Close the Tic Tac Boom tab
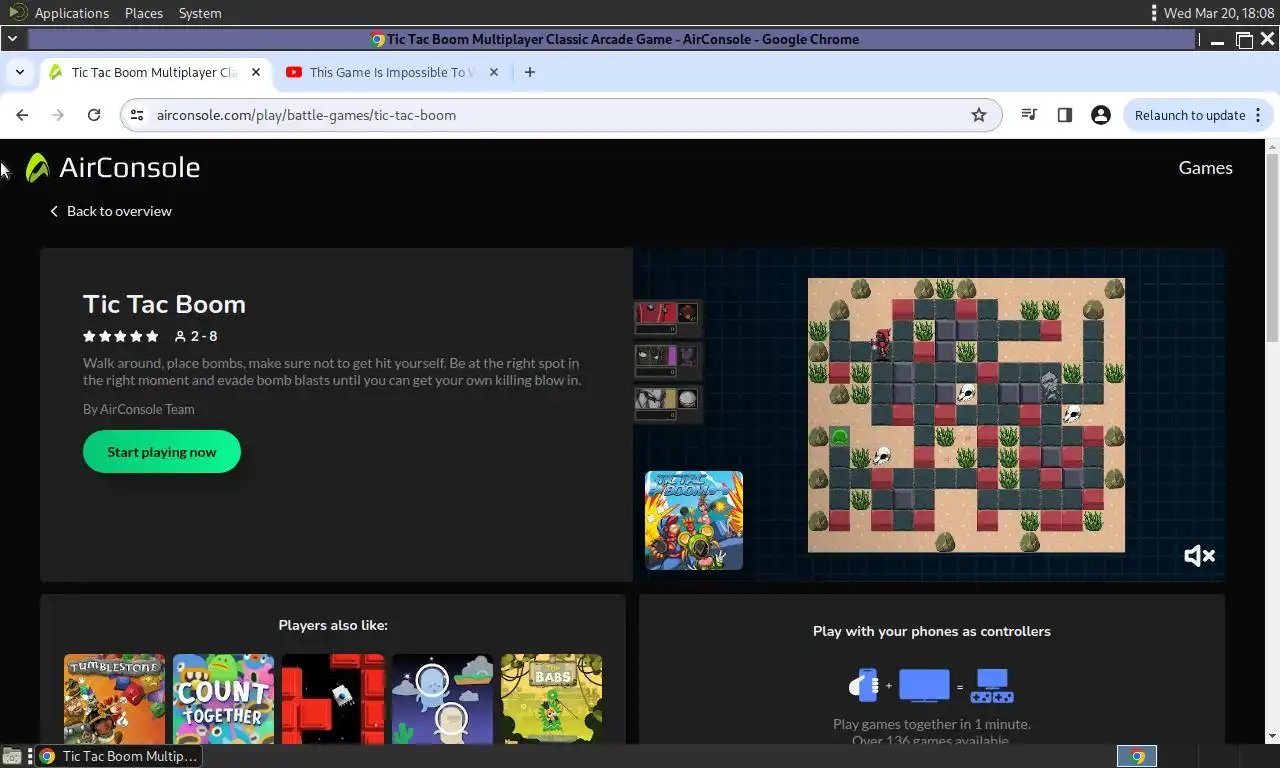Image resolution: width=1280 pixels, height=768 pixels. point(256,72)
